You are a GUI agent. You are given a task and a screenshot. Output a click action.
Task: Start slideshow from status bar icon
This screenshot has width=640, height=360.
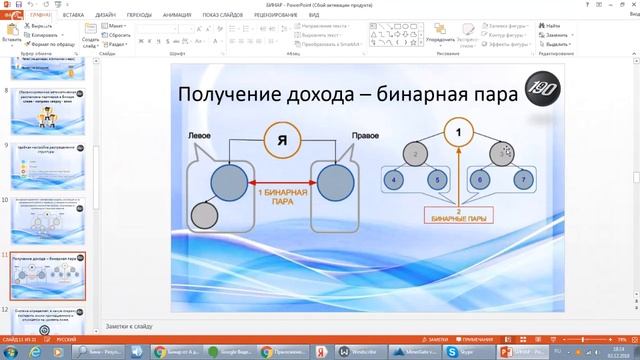pyautogui.click(x=553, y=340)
